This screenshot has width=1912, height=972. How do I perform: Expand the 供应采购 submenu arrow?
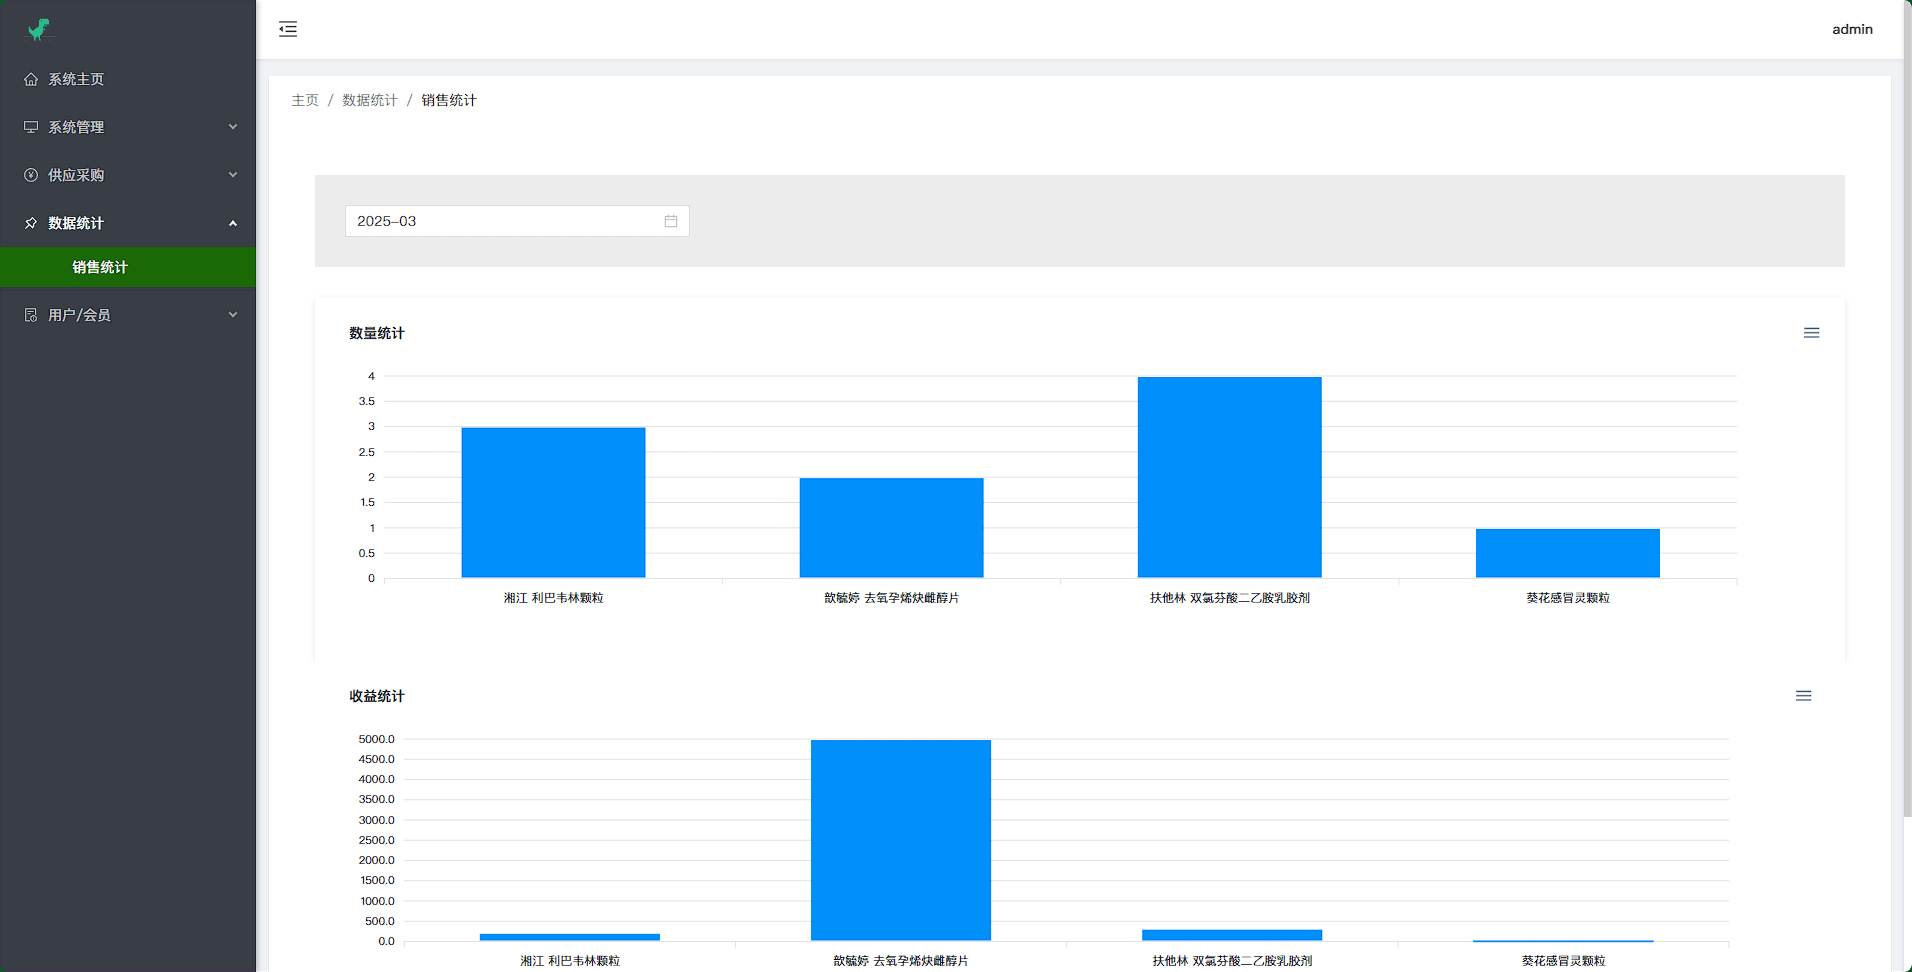coord(233,175)
